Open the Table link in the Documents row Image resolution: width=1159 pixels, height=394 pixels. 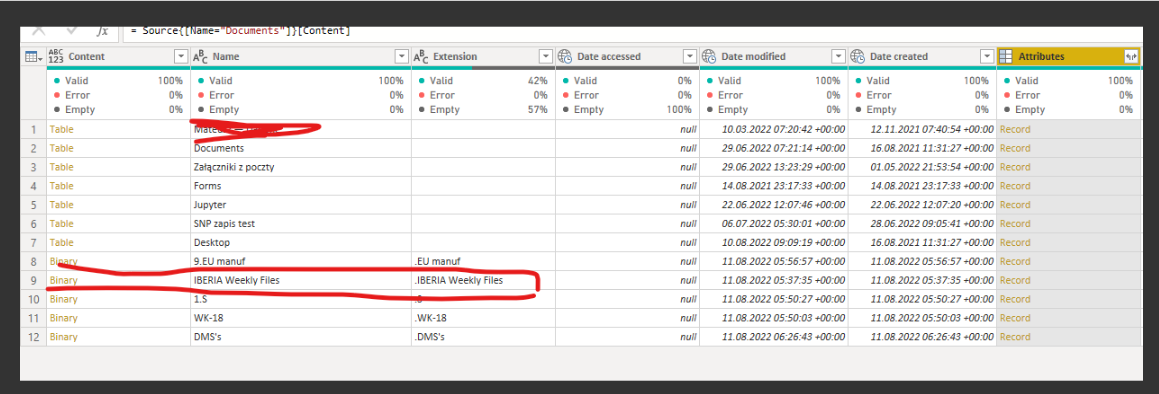pos(61,148)
